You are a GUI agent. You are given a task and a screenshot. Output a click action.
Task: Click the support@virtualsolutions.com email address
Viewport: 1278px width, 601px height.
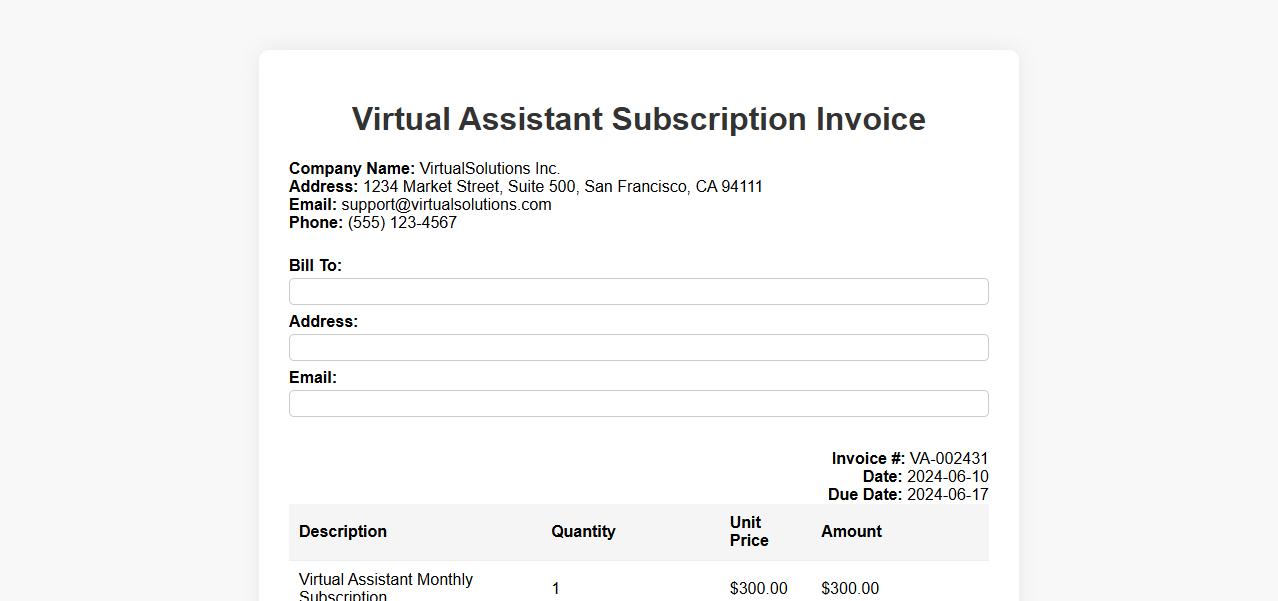click(446, 204)
